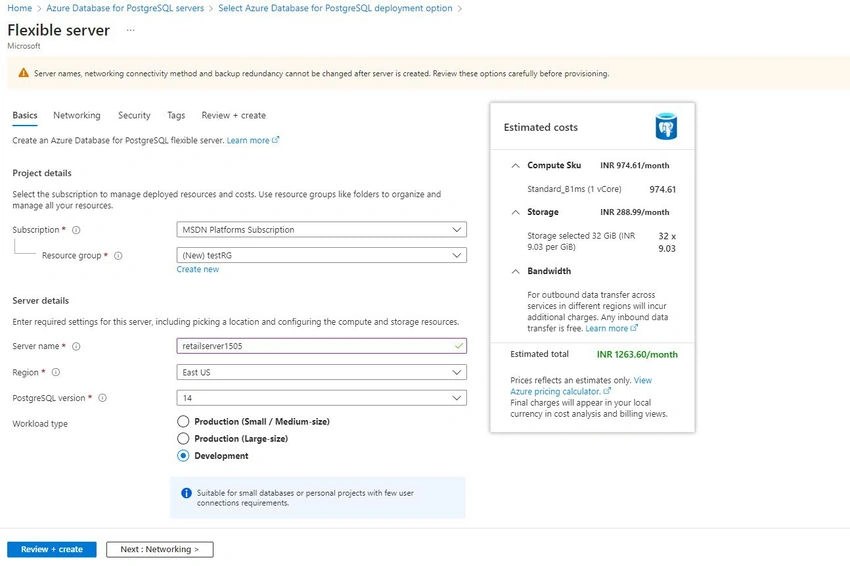Click the Server details heading
The image size is (850, 566).
pyautogui.click(x=41, y=301)
